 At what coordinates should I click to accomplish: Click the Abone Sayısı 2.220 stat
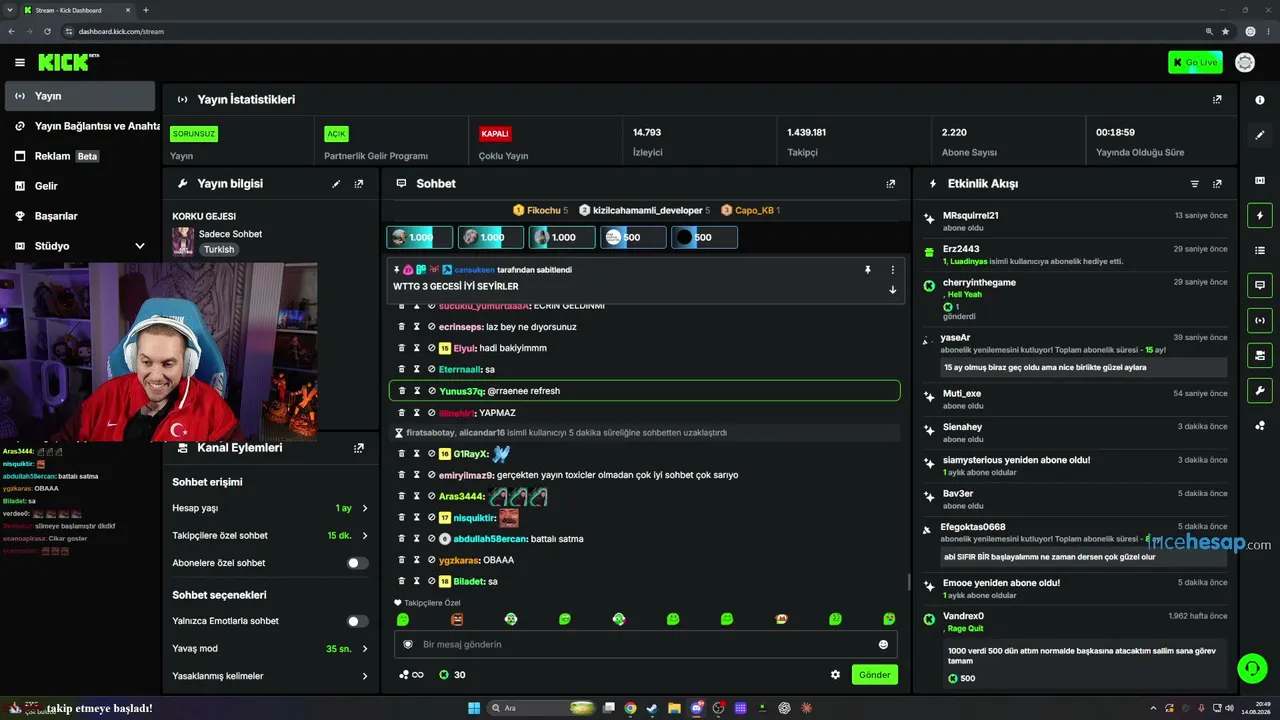1008,142
